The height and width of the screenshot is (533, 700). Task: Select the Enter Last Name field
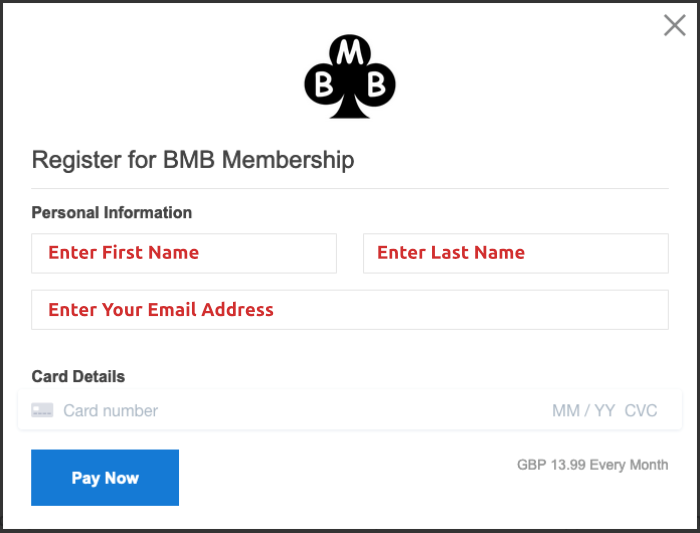(515, 253)
